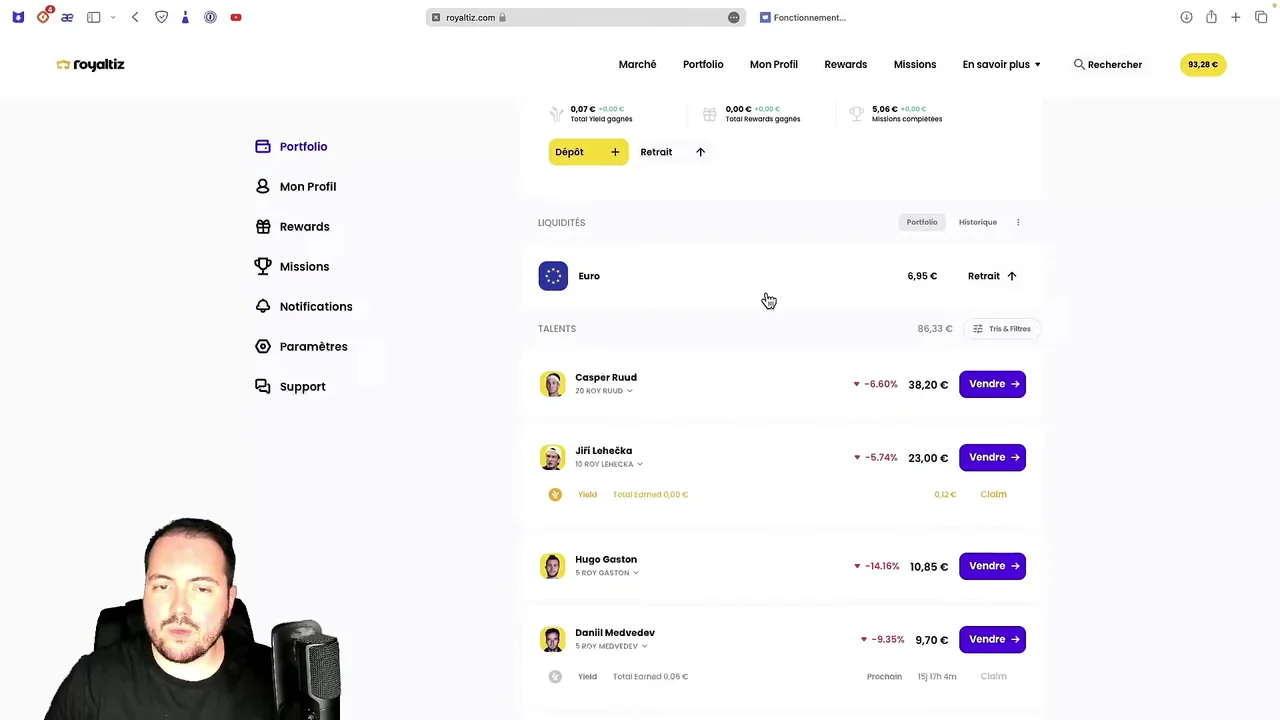Open the three-dot menu beside Historique
This screenshot has height=720, width=1280.
coord(1018,222)
